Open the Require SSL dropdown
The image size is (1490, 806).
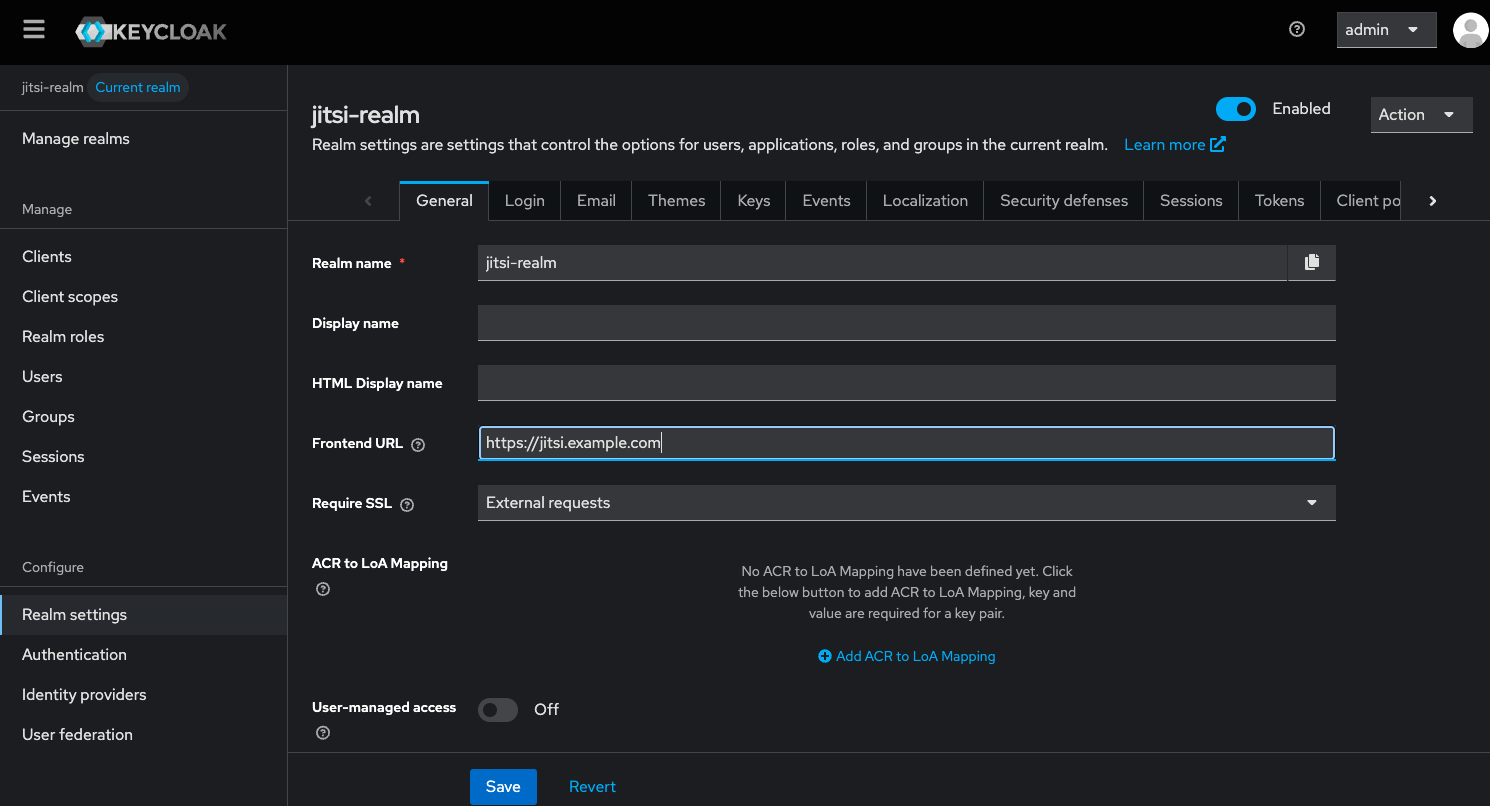906,503
